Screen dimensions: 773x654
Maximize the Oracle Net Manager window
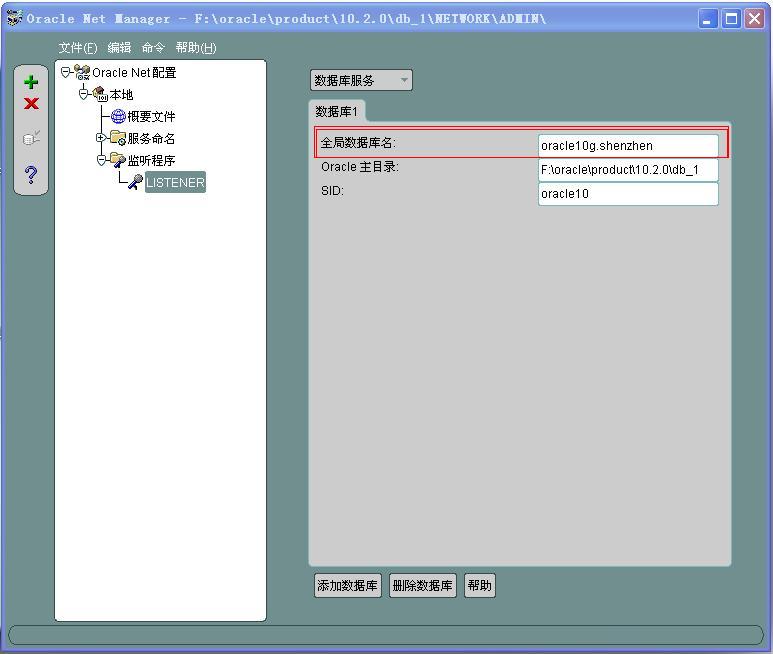click(732, 19)
